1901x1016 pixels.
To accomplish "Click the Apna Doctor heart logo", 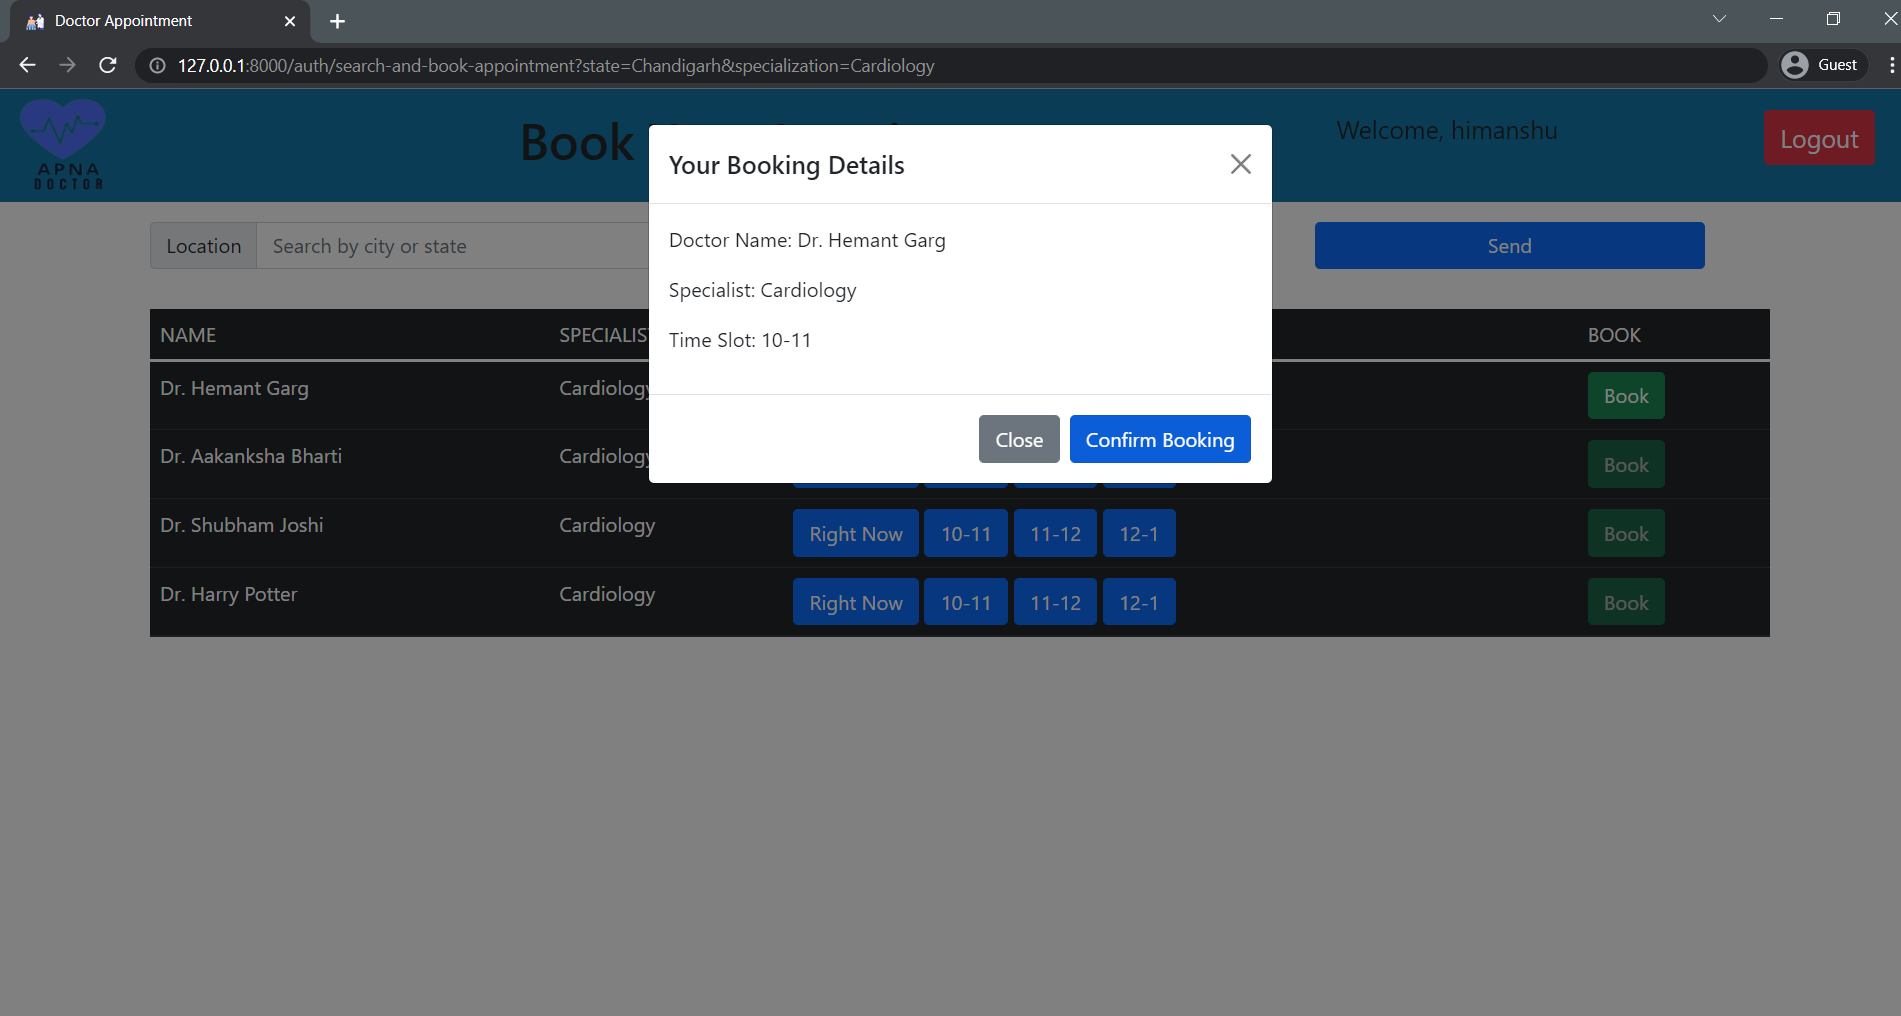I will point(64,145).
